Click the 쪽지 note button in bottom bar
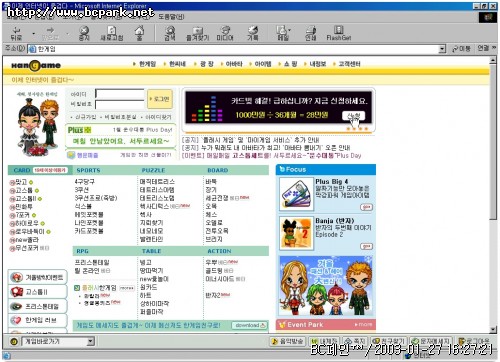Screen dimensions: 500x362 coord(355,341)
